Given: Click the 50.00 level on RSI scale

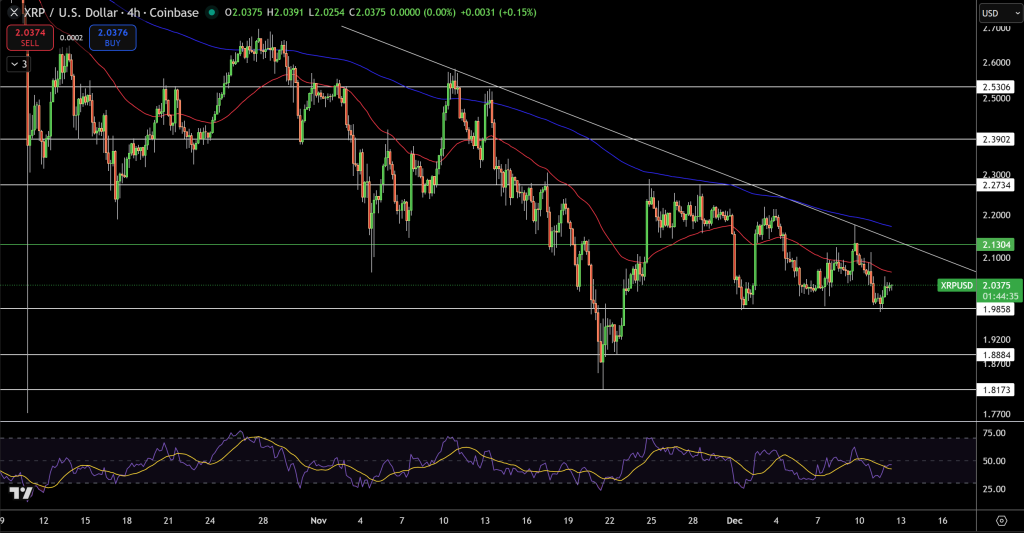Looking at the screenshot, I should click(x=994, y=461).
